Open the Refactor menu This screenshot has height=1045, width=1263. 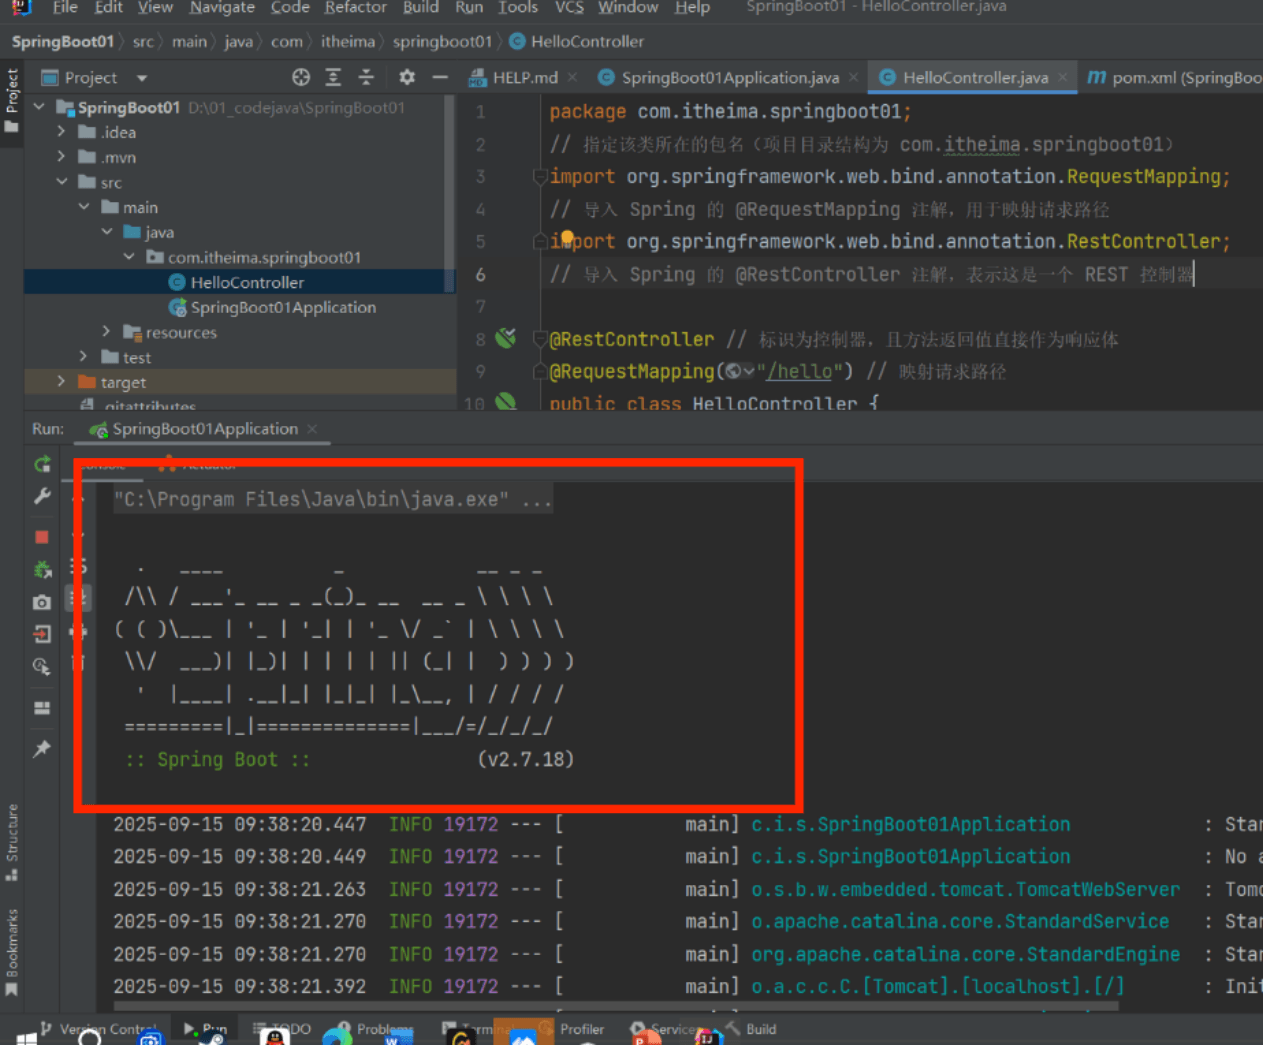pos(355,8)
